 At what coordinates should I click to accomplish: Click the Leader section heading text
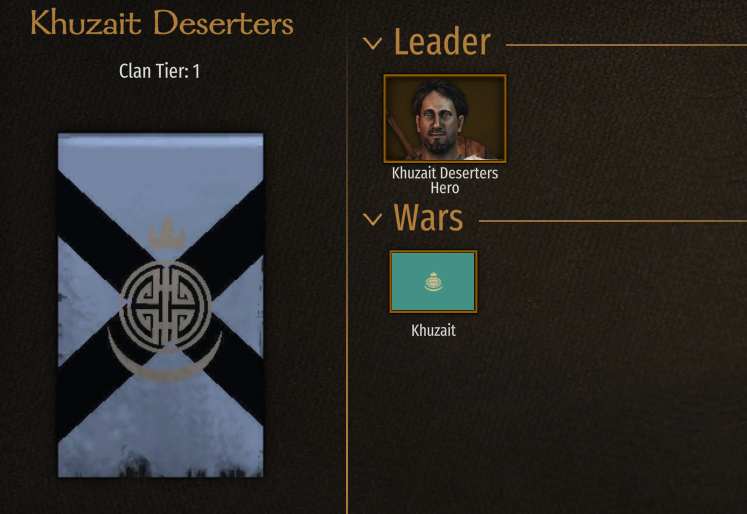tap(442, 42)
